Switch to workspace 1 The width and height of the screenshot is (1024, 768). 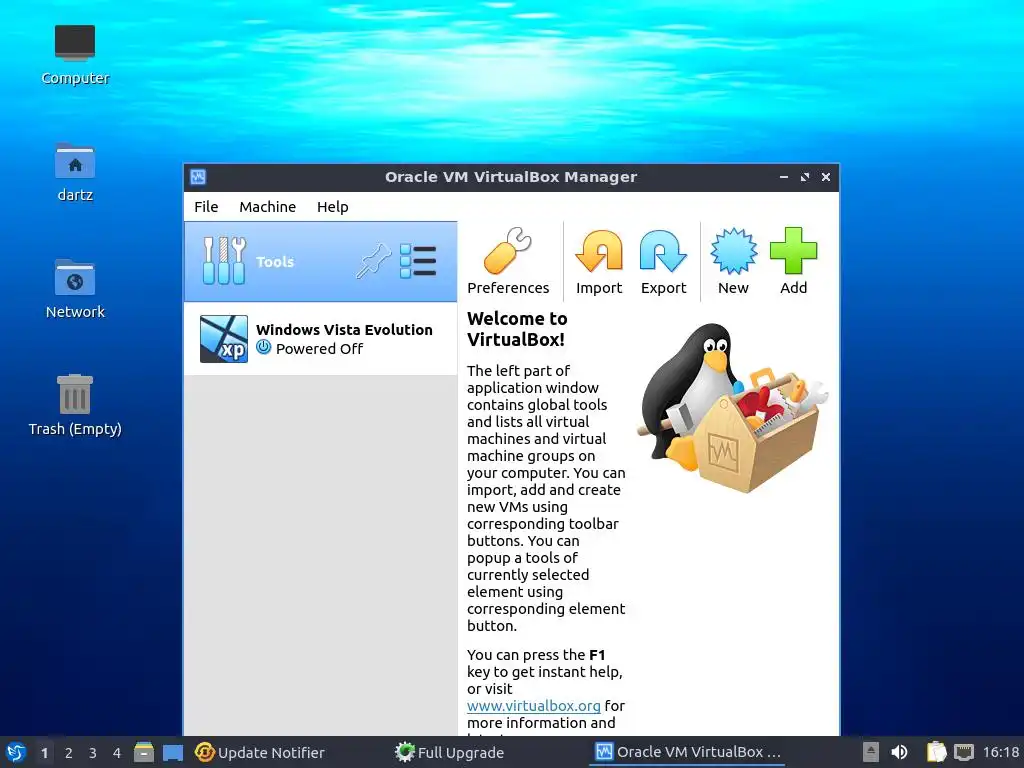(x=44, y=753)
